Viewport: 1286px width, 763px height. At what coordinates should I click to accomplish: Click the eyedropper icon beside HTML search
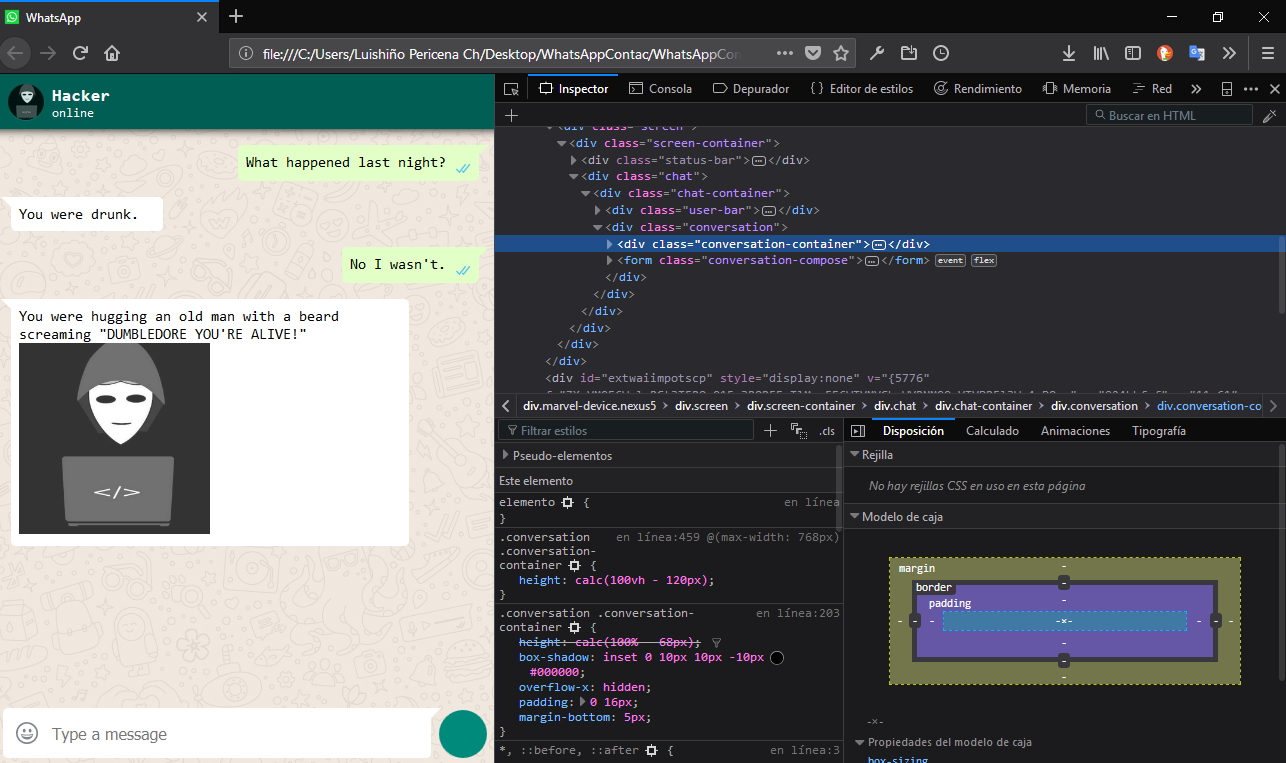point(1269,116)
